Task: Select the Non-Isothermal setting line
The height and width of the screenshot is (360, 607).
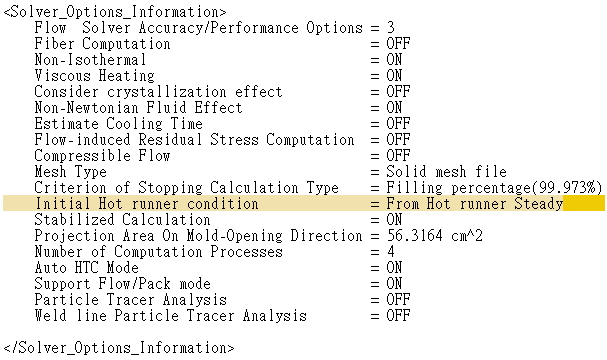Action: (x=218, y=60)
